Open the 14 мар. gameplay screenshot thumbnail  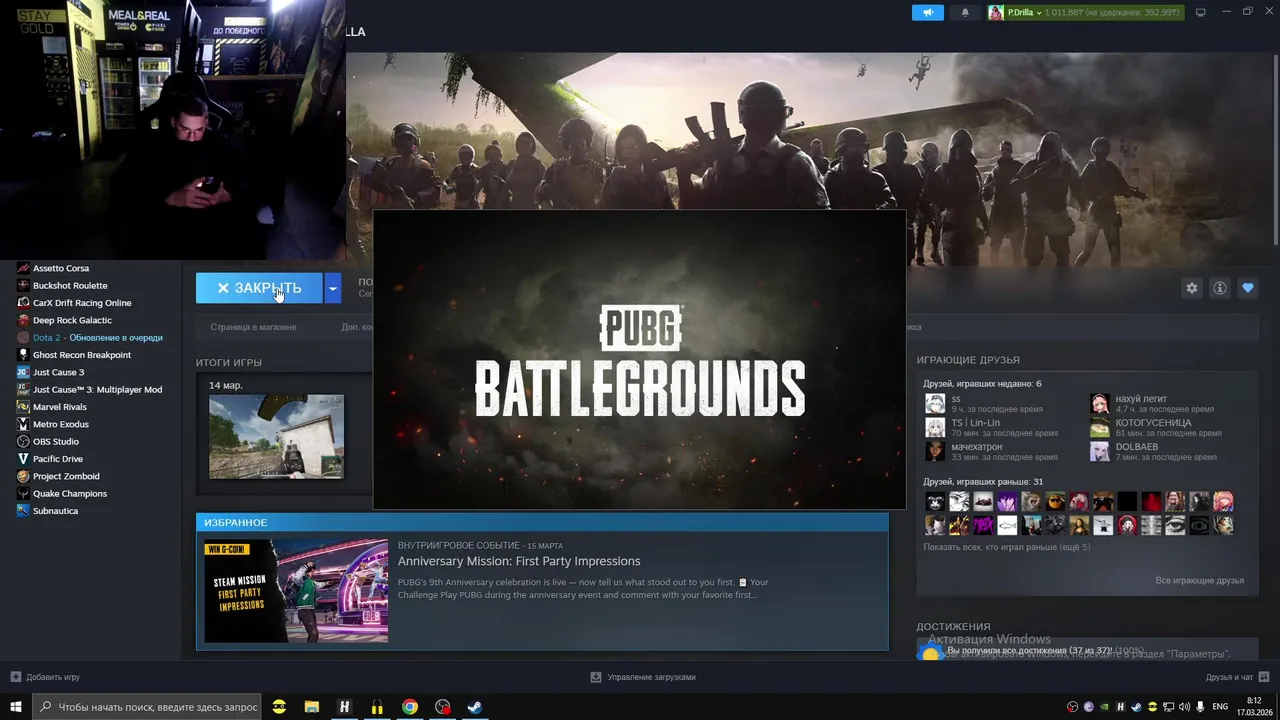click(276, 437)
